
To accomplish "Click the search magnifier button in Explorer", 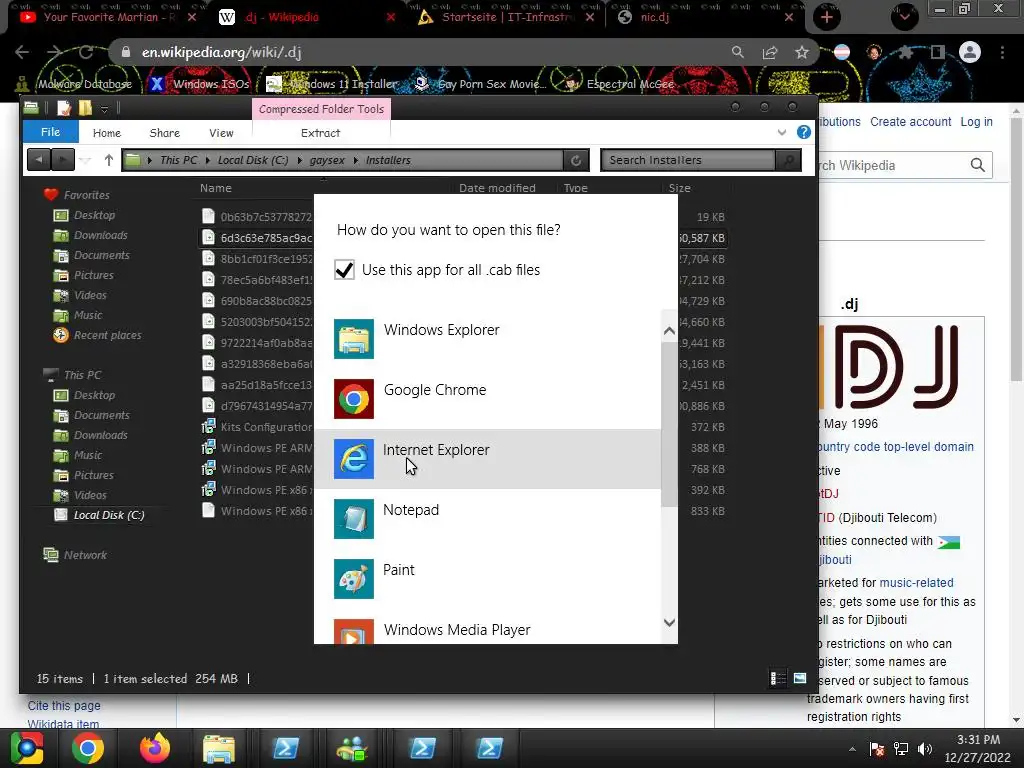I will [789, 160].
